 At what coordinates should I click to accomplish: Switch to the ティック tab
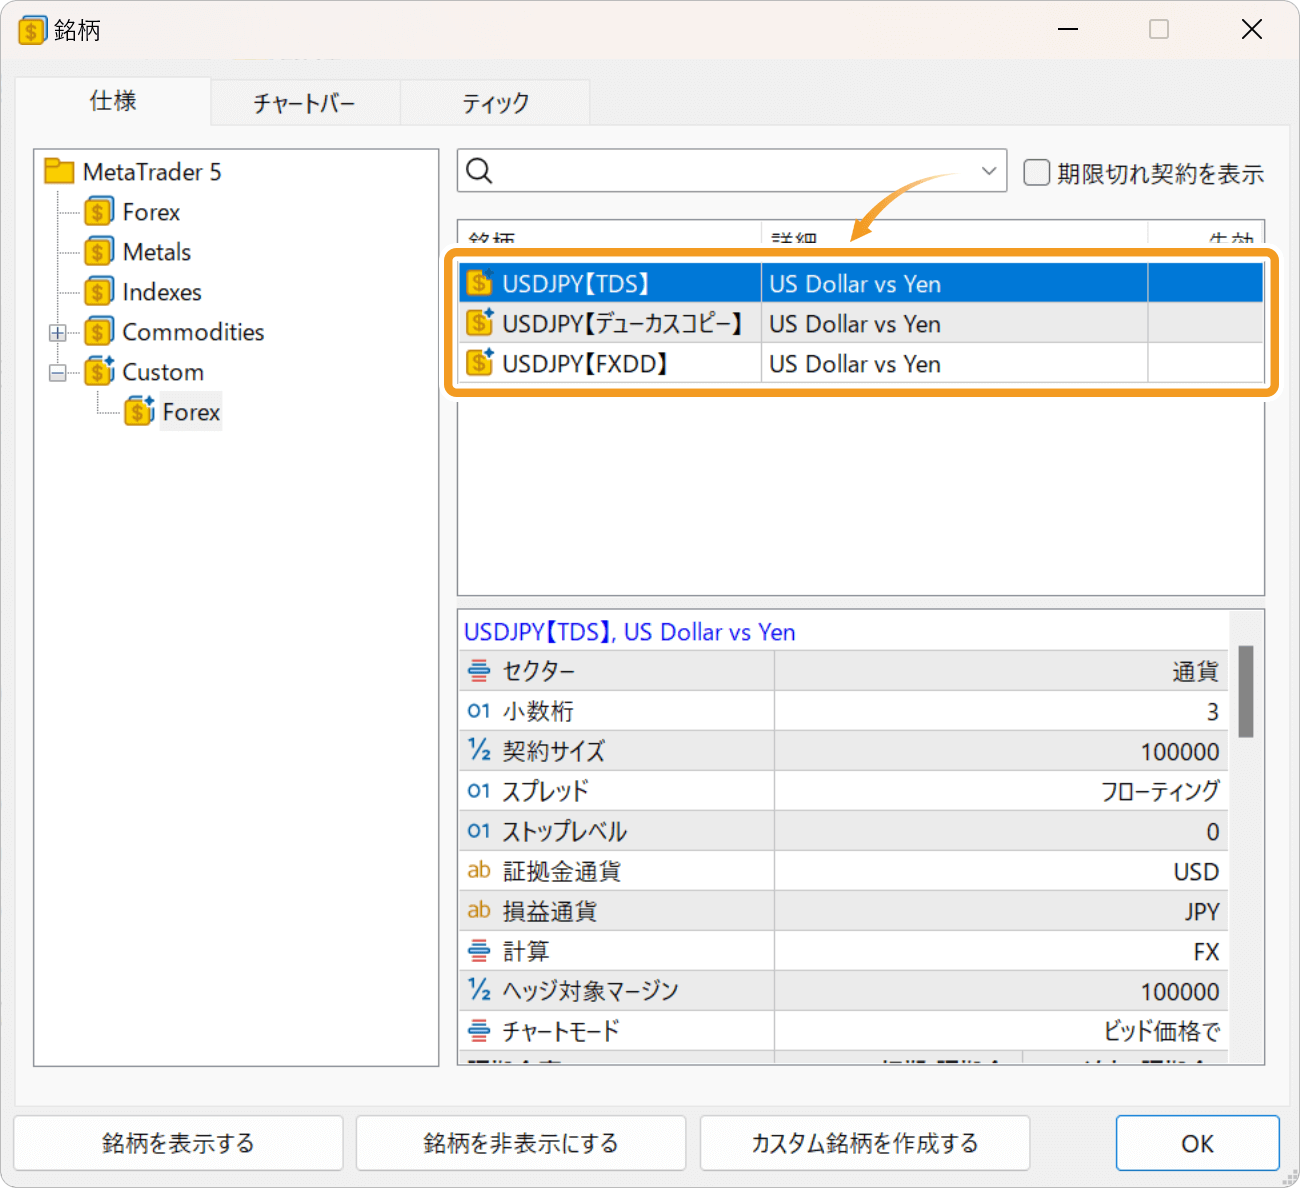coord(495,103)
